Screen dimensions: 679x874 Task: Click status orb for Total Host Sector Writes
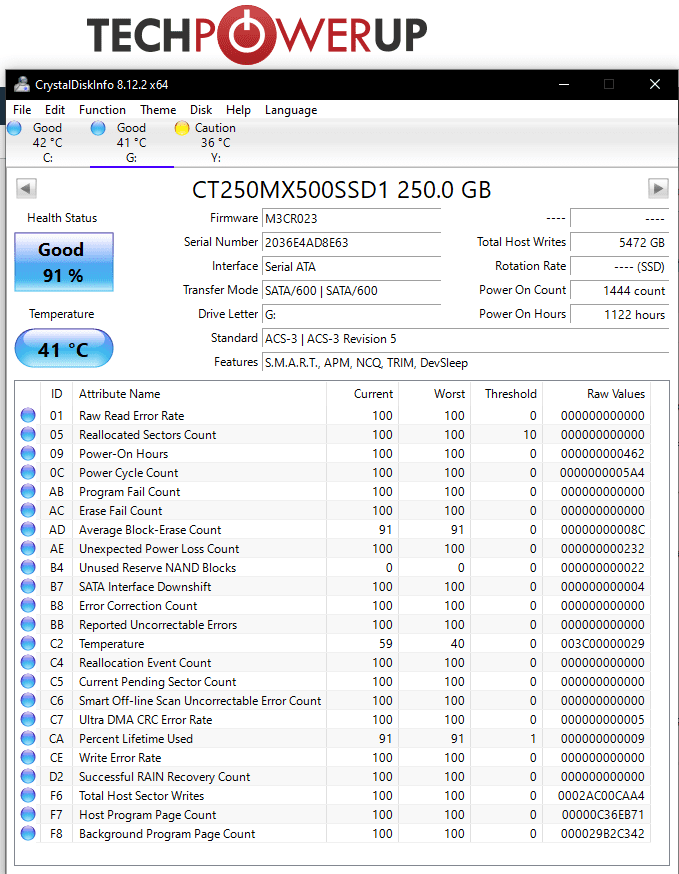pos(28,795)
